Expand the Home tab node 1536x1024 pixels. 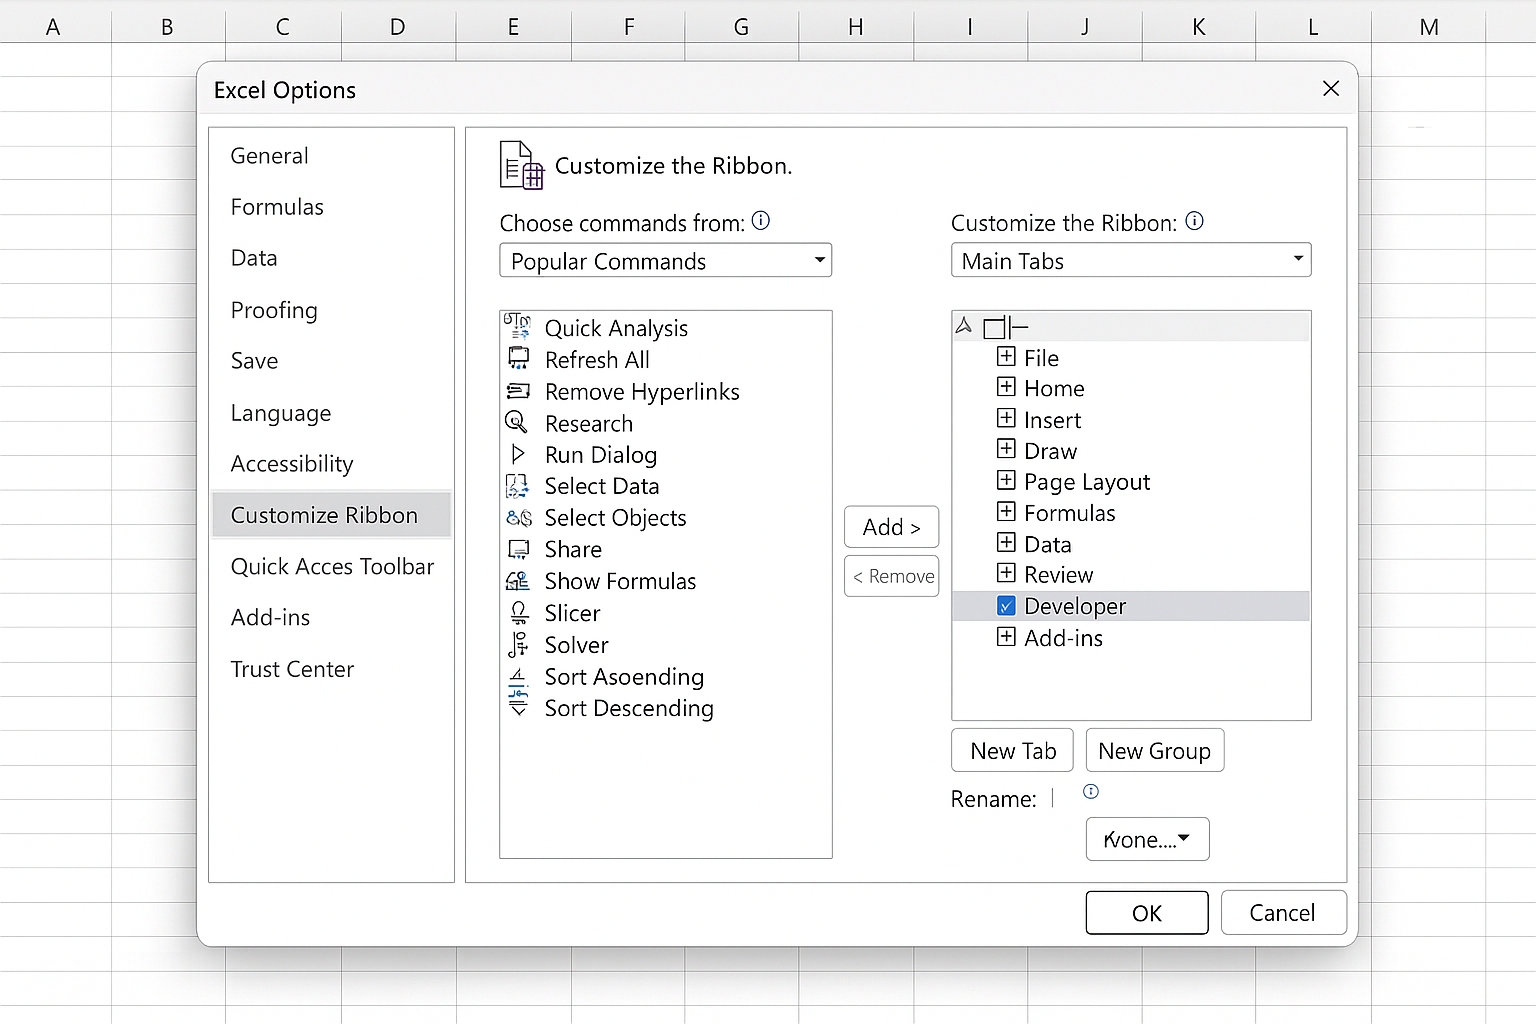point(1006,387)
